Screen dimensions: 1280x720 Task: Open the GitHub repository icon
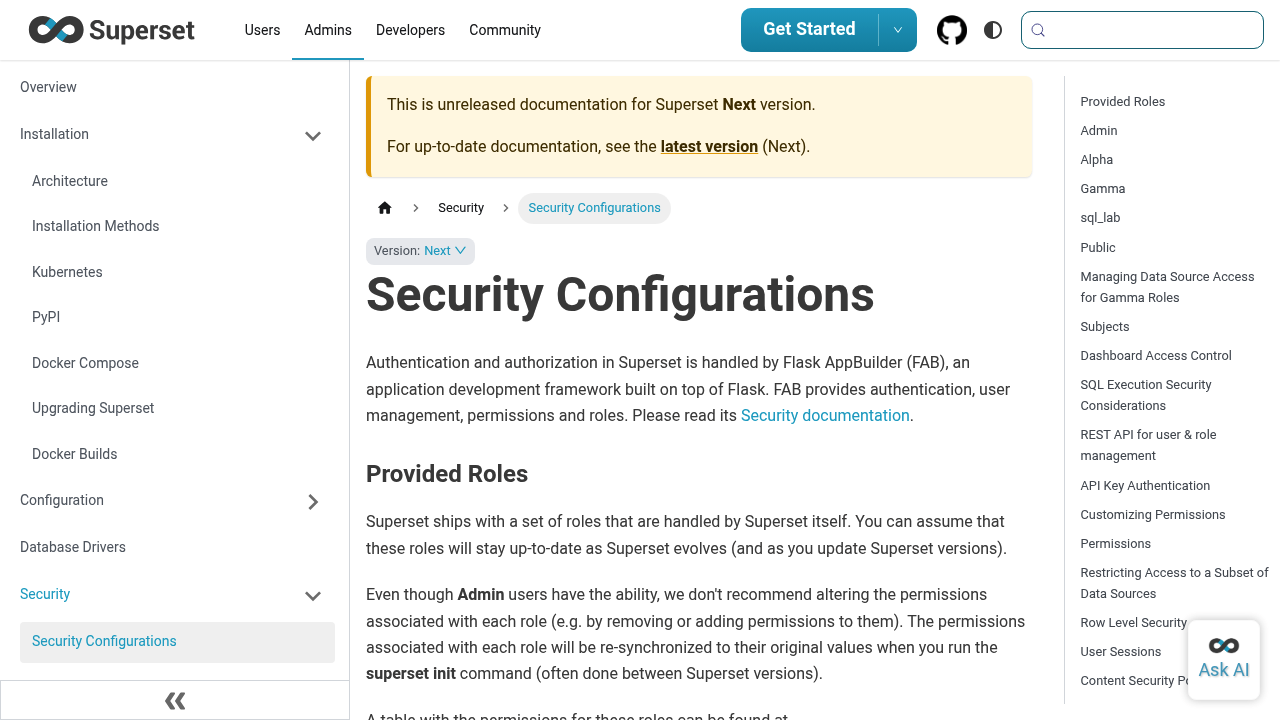(x=952, y=30)
